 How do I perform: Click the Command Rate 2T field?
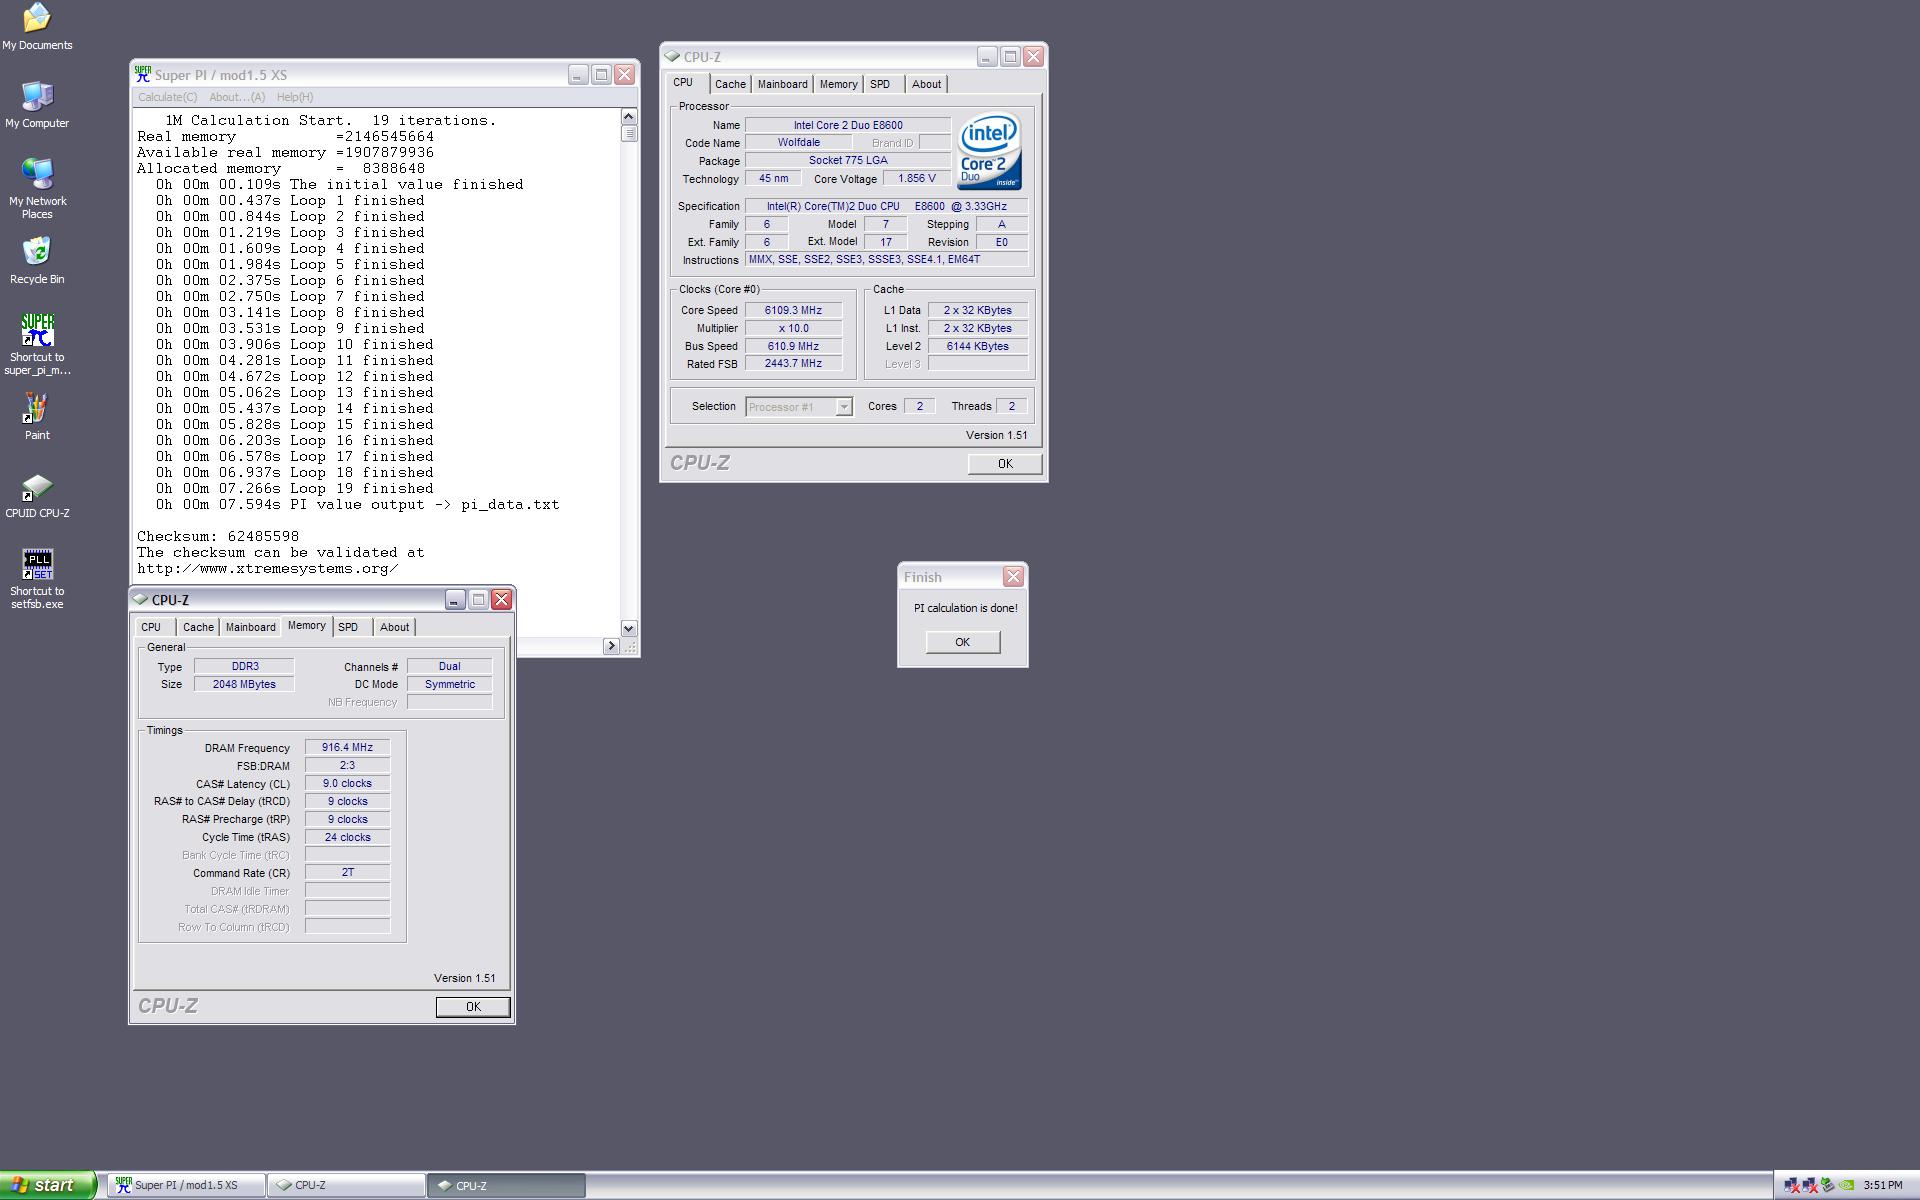[347, 873]
